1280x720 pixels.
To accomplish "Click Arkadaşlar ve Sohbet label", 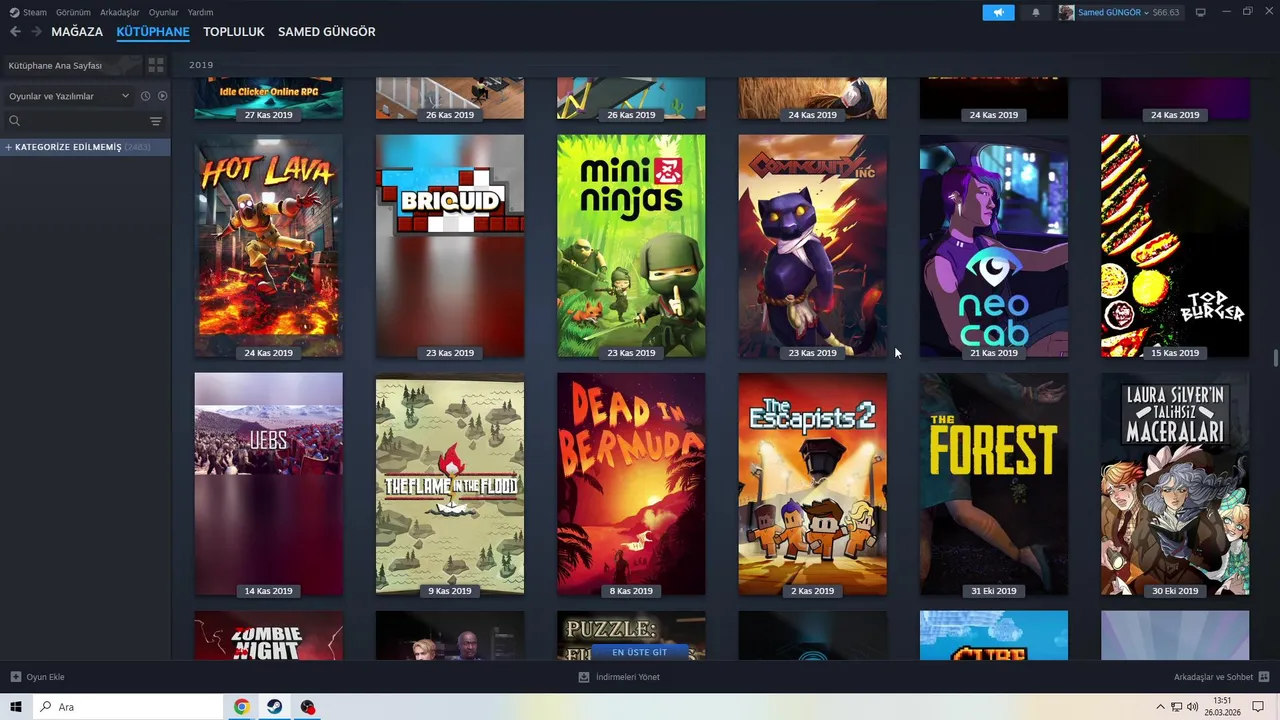I will [x=1213, y=677].
